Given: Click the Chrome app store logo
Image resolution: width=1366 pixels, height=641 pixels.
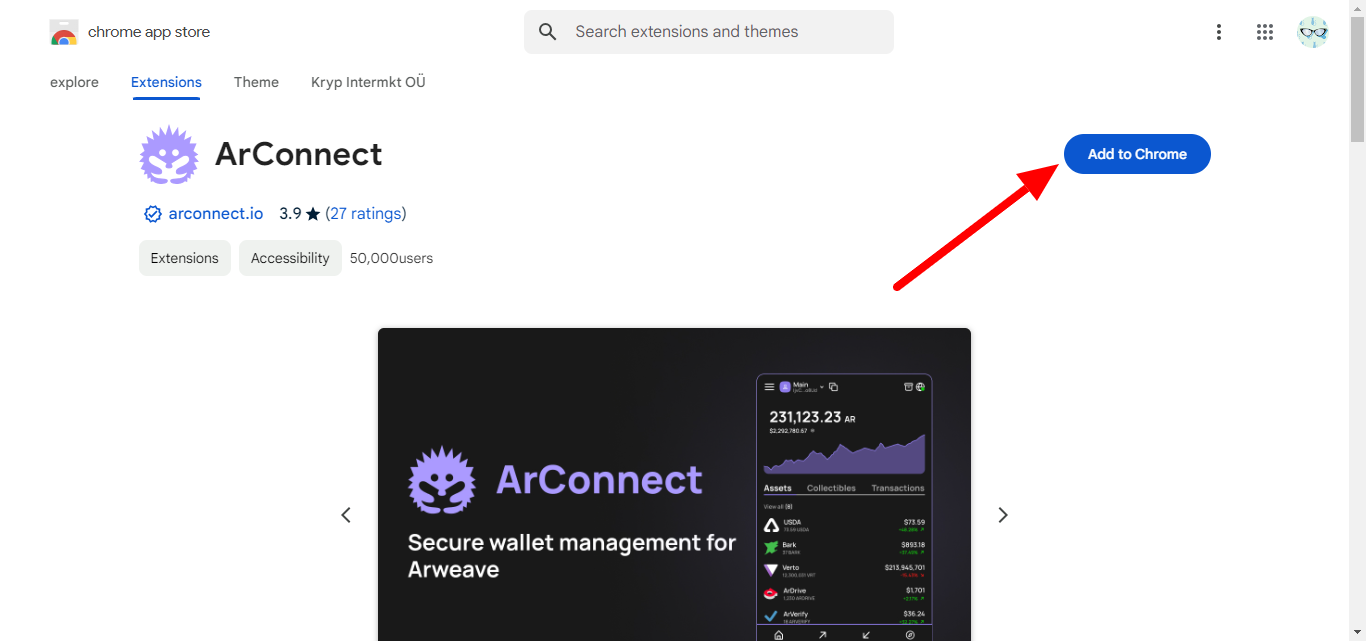Looking at the screenshot, I should (64, 32).
